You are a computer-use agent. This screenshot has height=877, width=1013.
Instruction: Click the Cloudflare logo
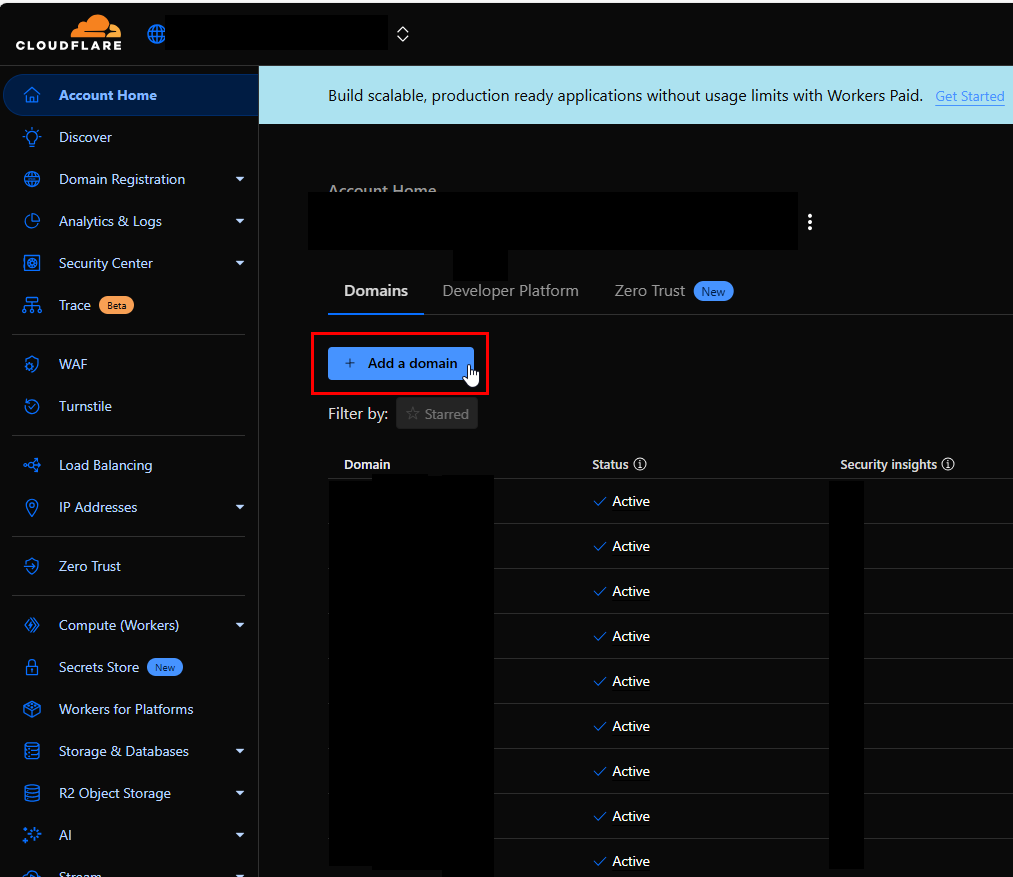point(68,33)
